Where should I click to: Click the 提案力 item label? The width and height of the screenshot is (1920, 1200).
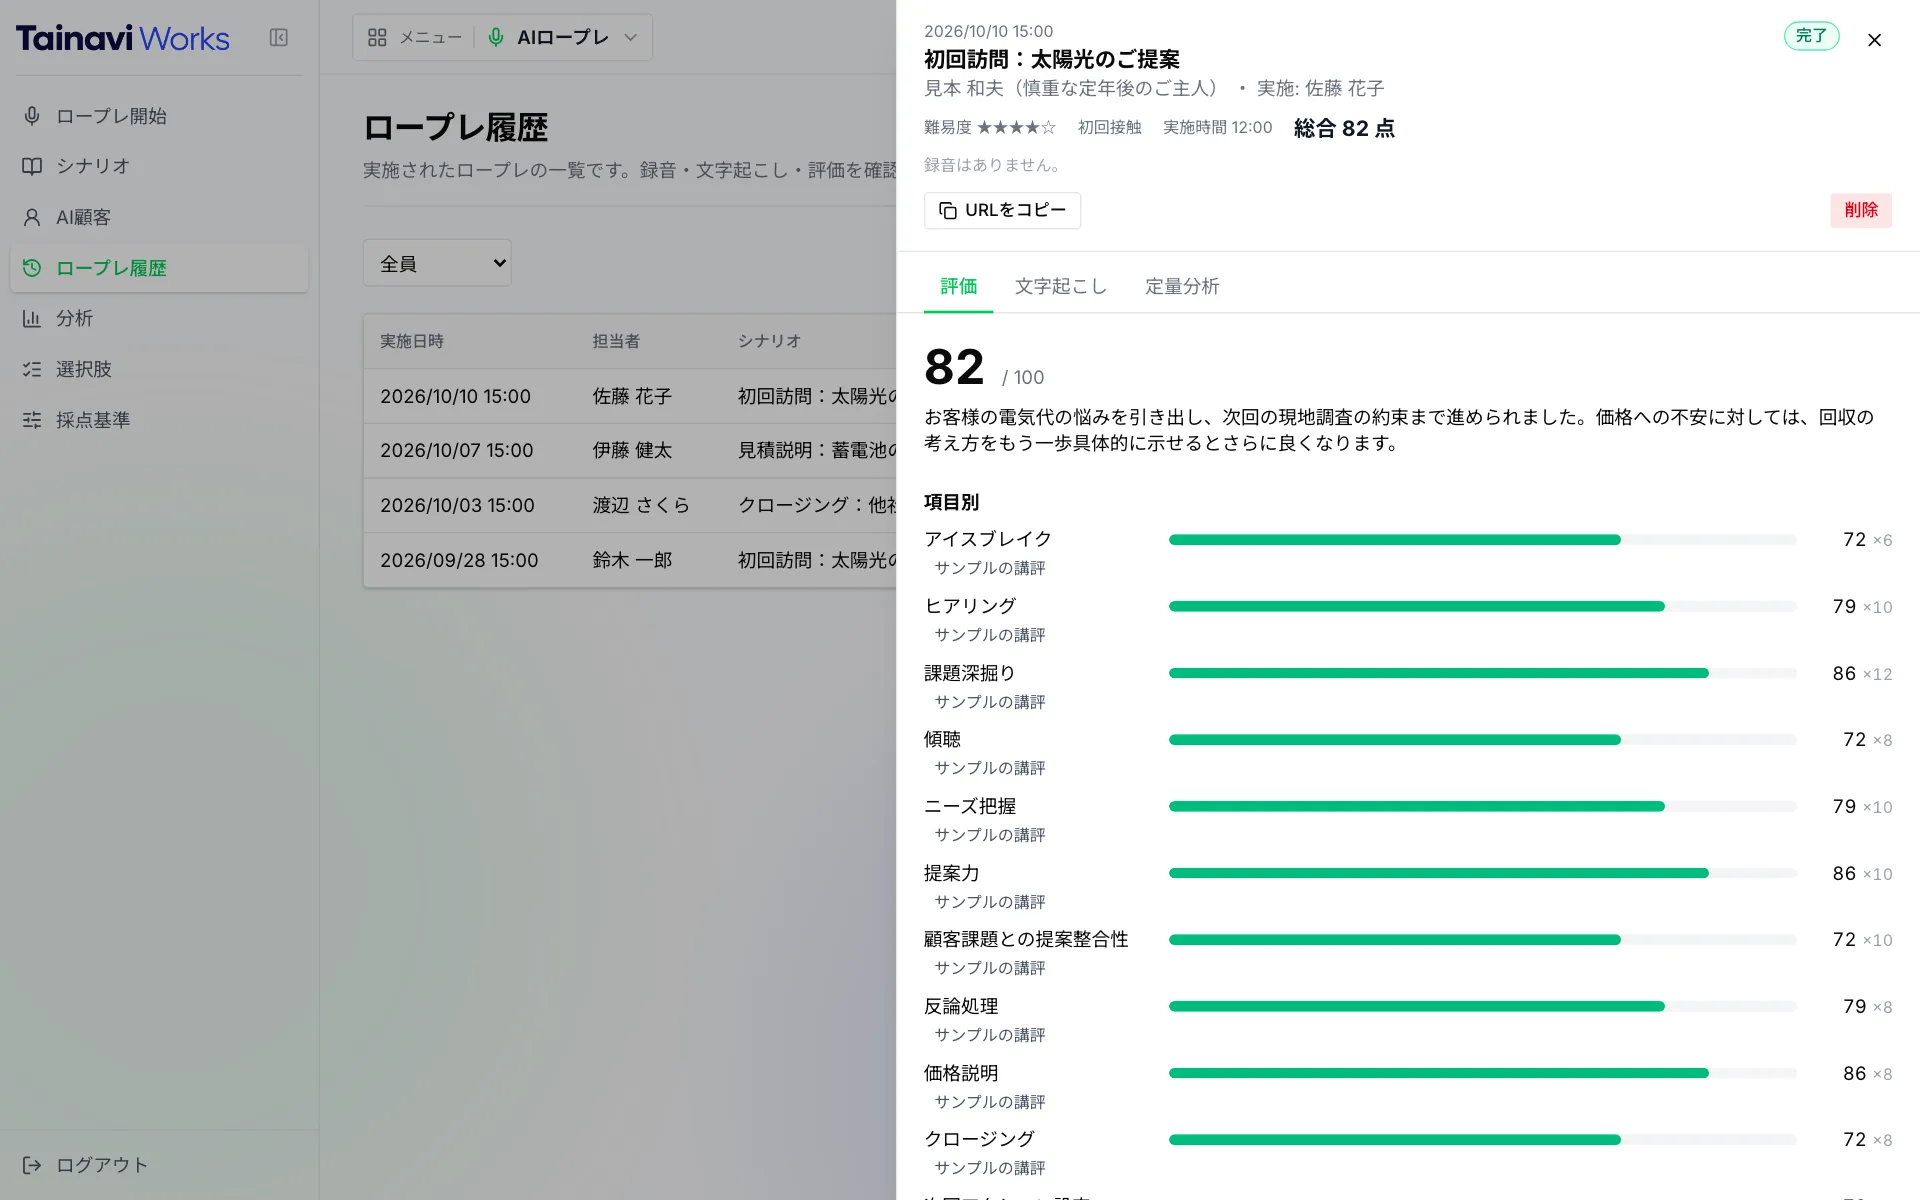(951, 873)
